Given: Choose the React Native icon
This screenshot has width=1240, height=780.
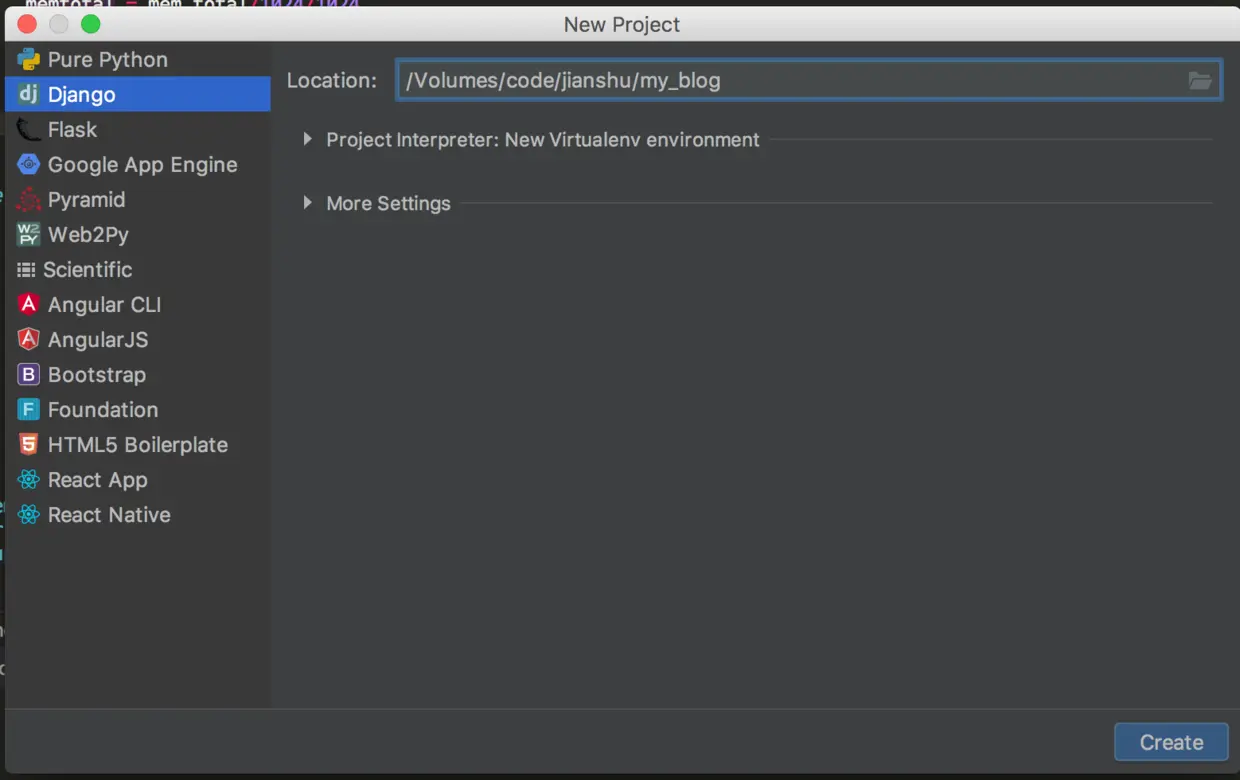Looking at the screenshot, I should click(28, 515).
